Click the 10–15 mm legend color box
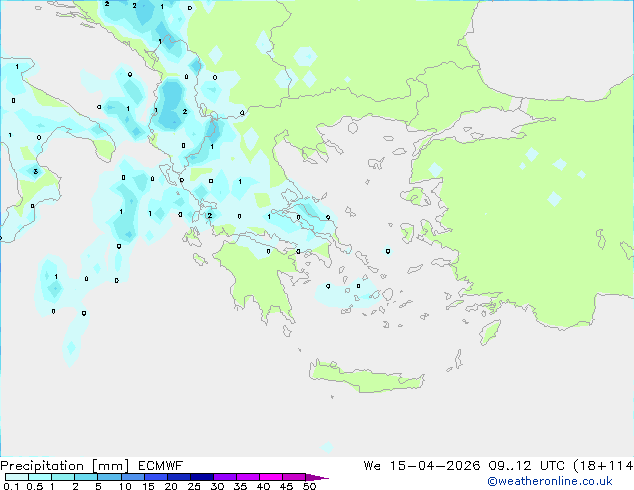634x490 pixels. [132, 477]
